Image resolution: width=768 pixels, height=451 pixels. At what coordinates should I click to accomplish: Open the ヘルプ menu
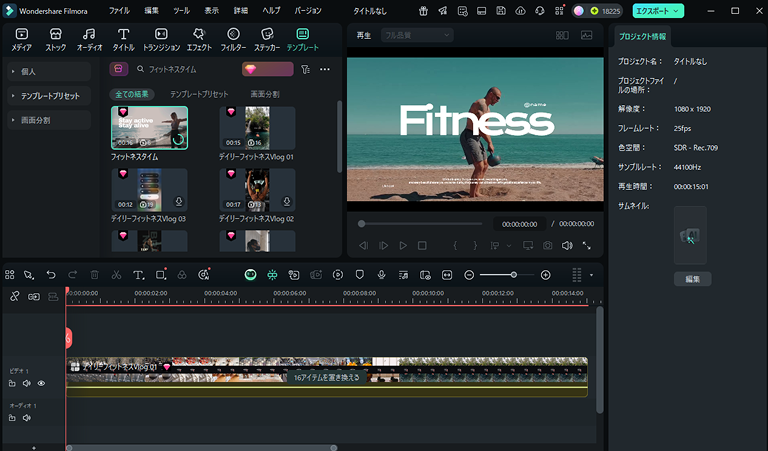click(271, 11)
